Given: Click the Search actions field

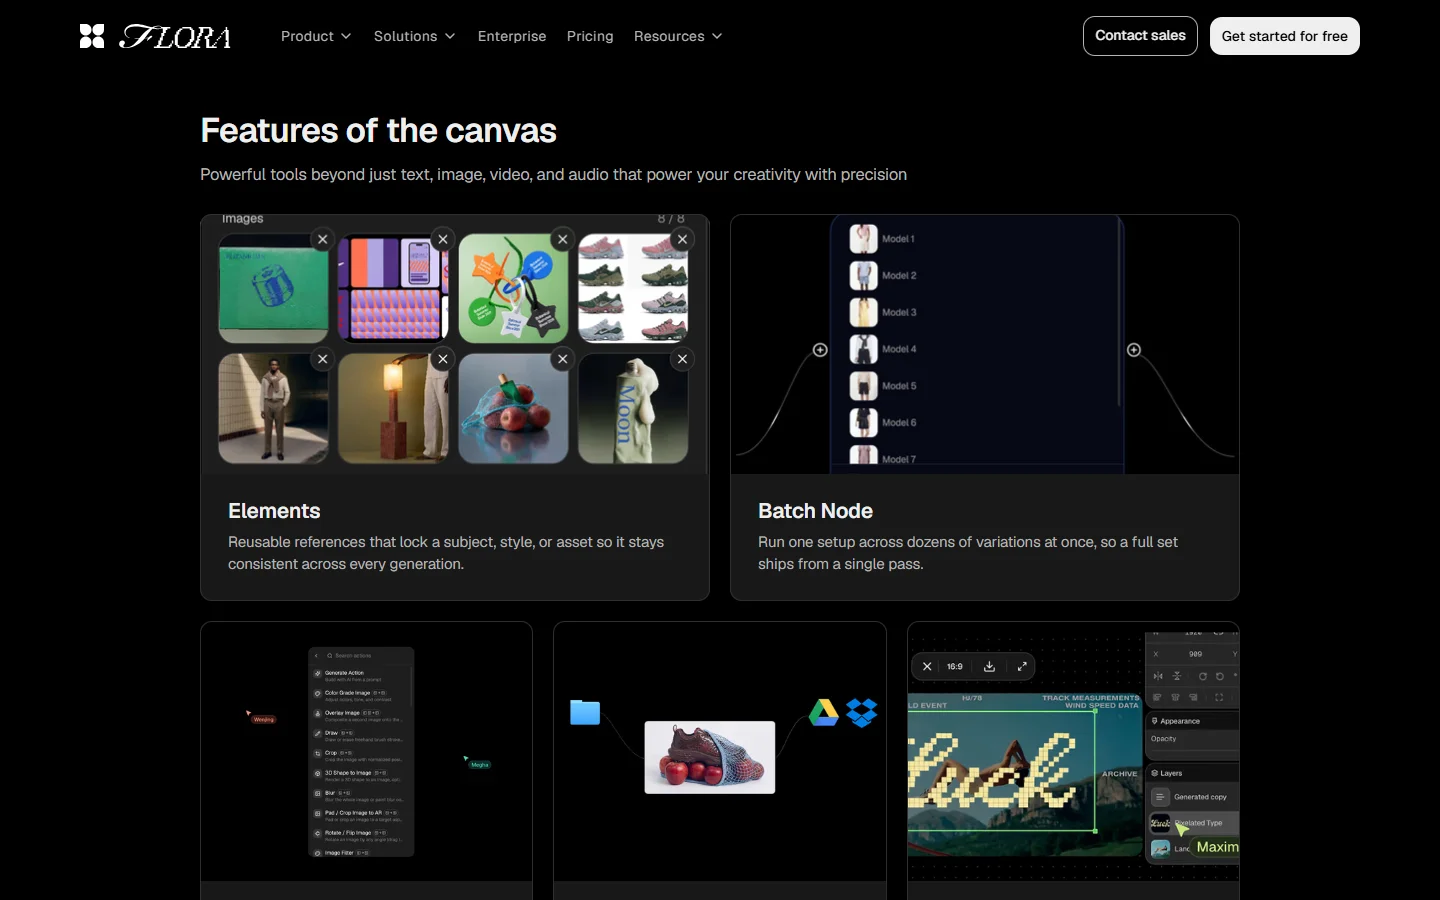Looking at the screenshot, I should click(362, 656).
